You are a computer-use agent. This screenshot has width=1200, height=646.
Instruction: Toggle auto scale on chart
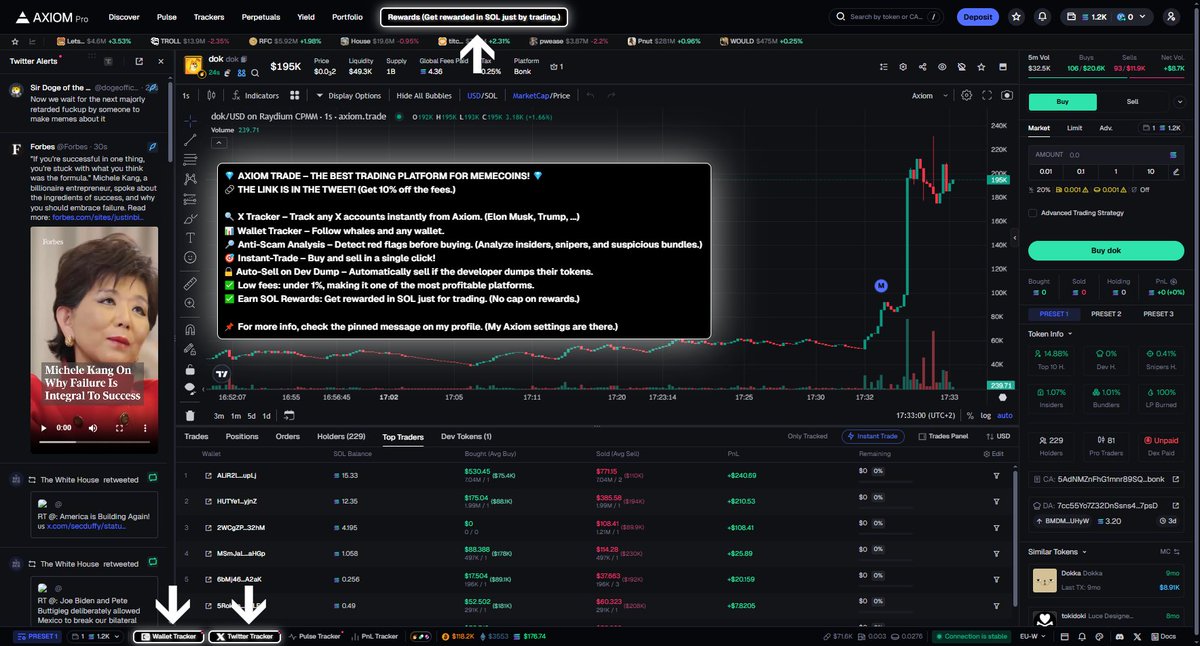click(x=1005, y=416)
